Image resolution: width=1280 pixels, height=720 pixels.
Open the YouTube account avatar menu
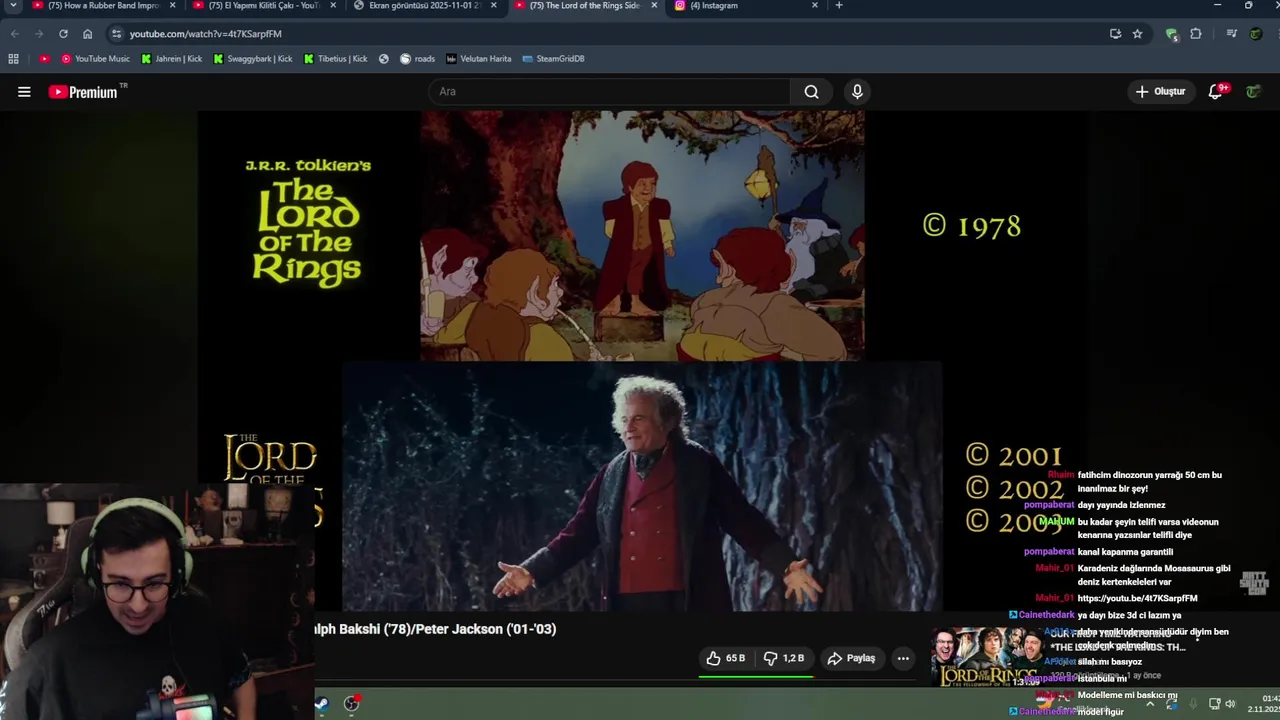click(1253, 91)
